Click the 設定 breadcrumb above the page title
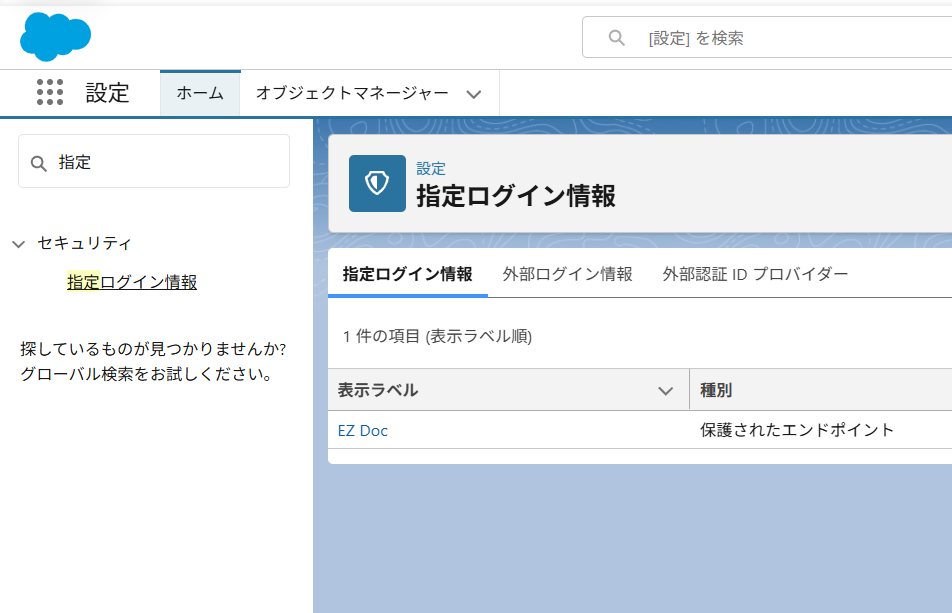Viewport: 952px width, 613px height. (431, 168)
